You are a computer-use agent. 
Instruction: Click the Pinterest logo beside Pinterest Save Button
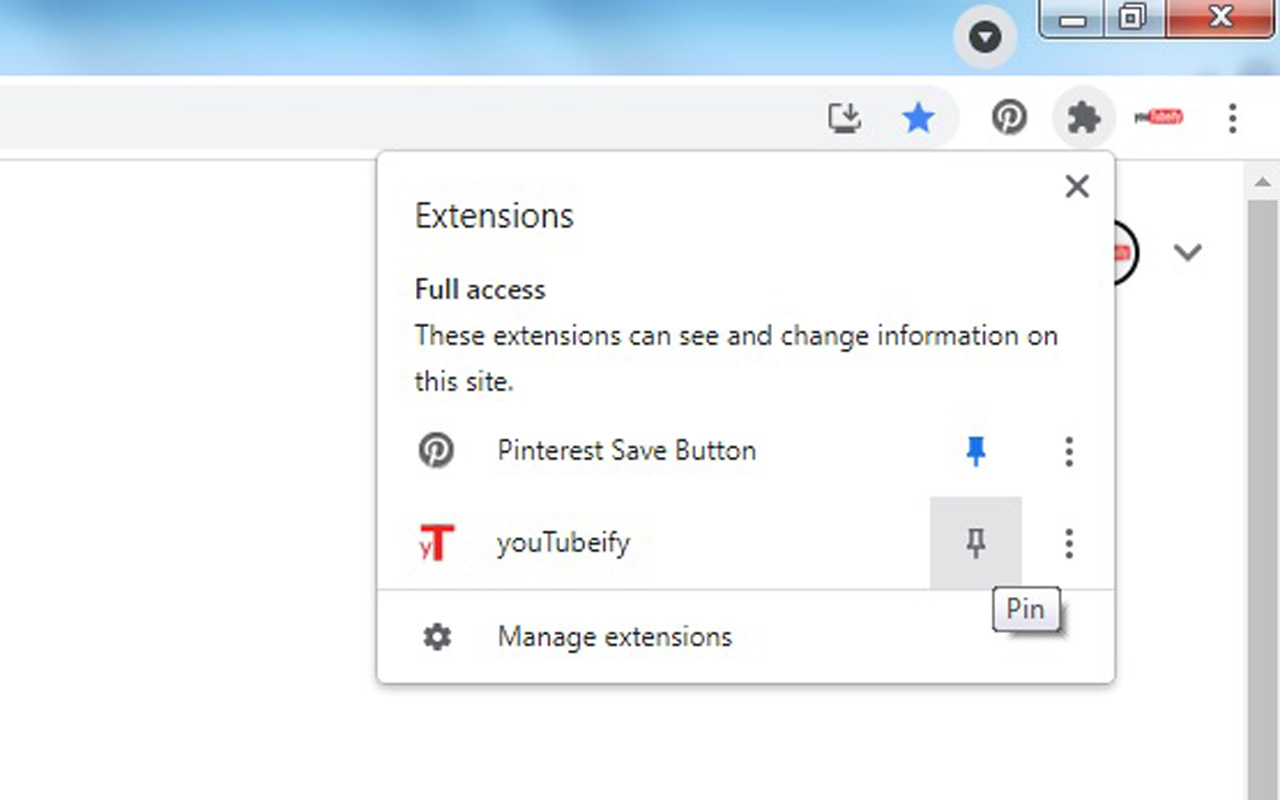(x=437, y=450)
